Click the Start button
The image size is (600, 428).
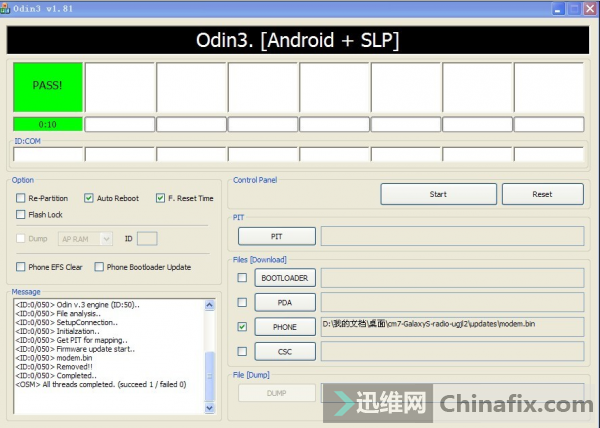tap(439, 194)
